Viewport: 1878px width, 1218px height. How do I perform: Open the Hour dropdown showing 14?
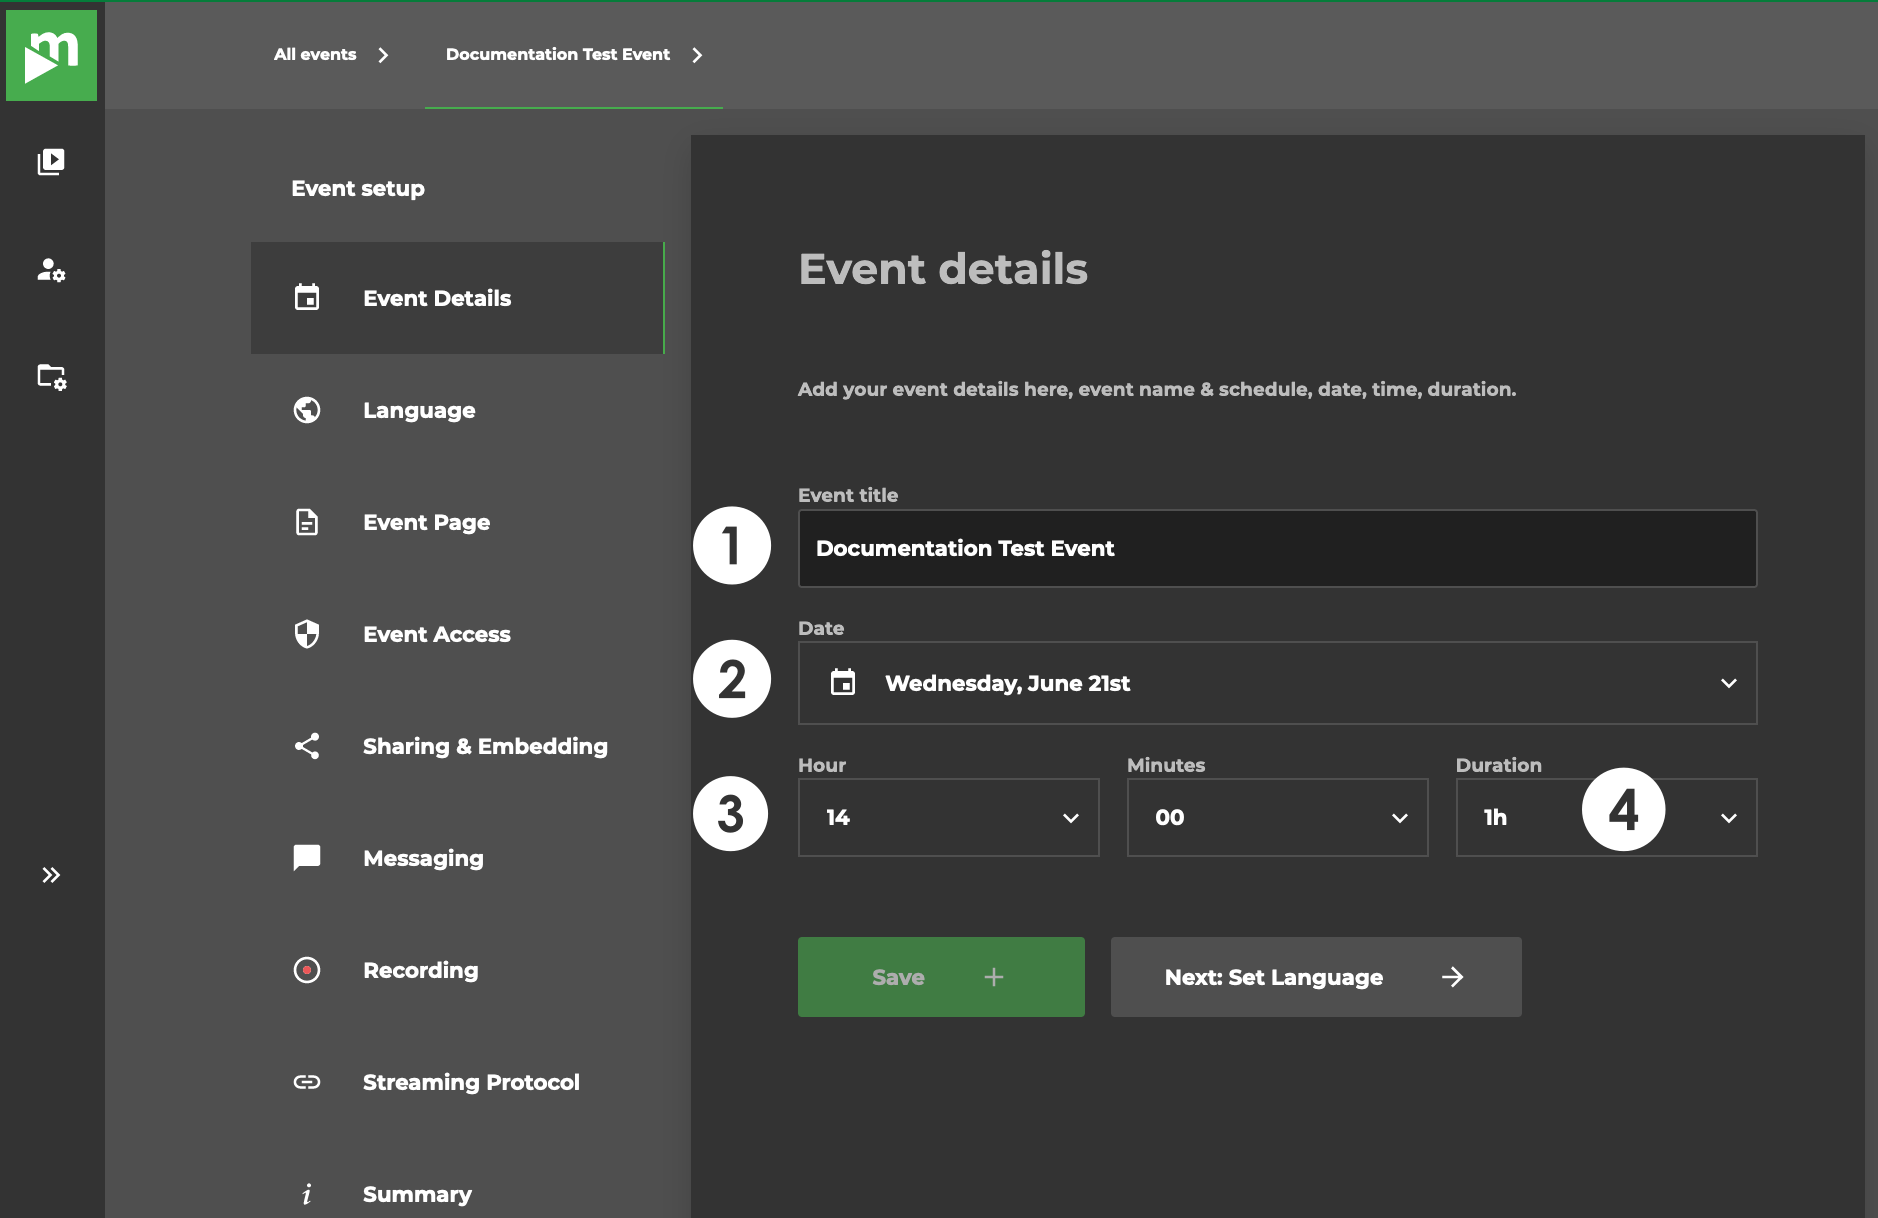[x=948, y=818]
